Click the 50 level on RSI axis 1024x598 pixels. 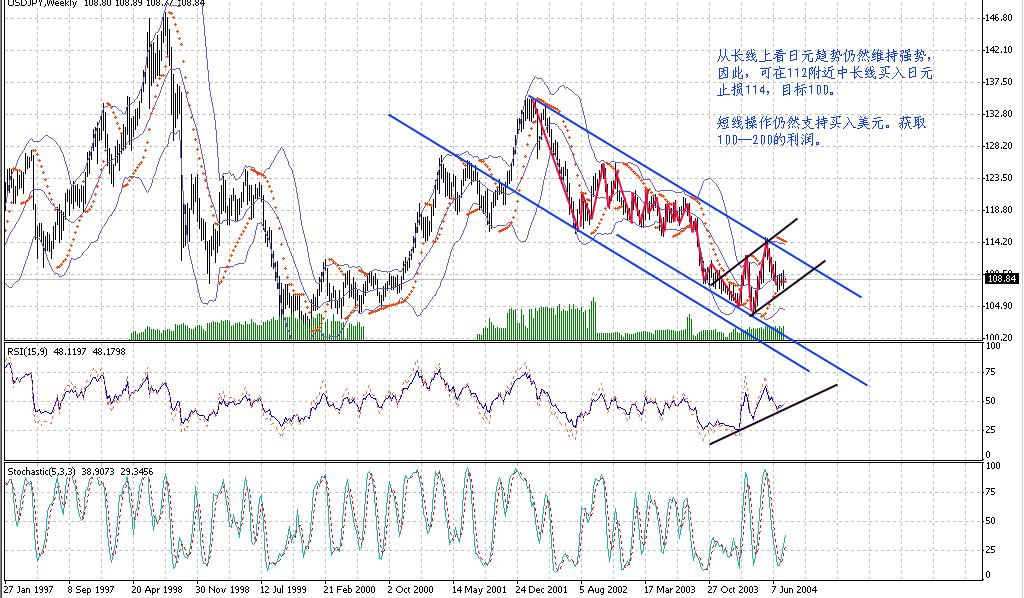click(x=991, y=401)
